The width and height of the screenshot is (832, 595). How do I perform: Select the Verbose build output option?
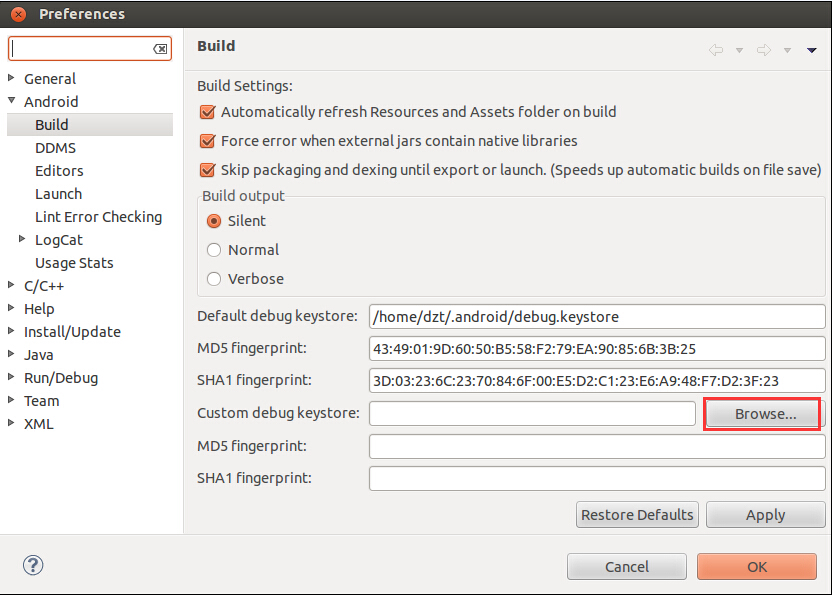(214, 279)
